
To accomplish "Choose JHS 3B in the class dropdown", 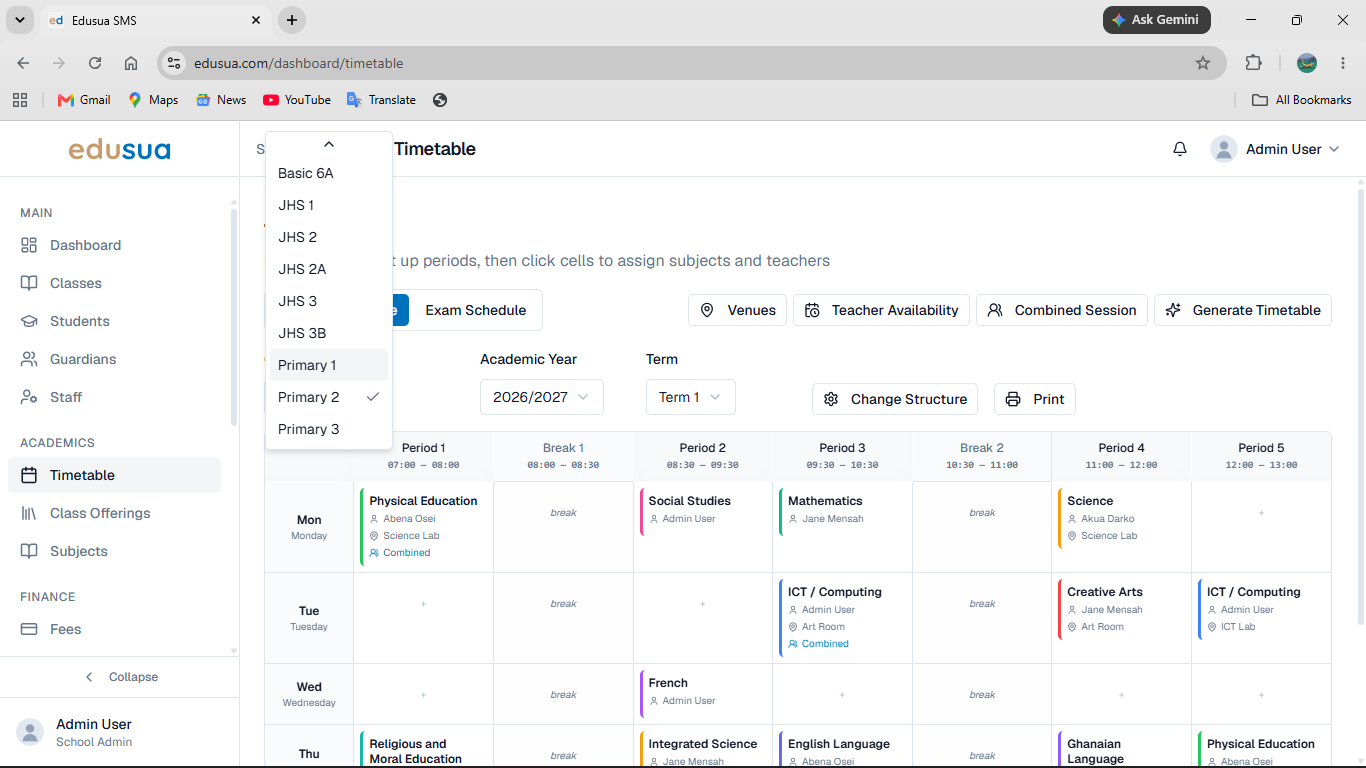I will tap(329, 333).
